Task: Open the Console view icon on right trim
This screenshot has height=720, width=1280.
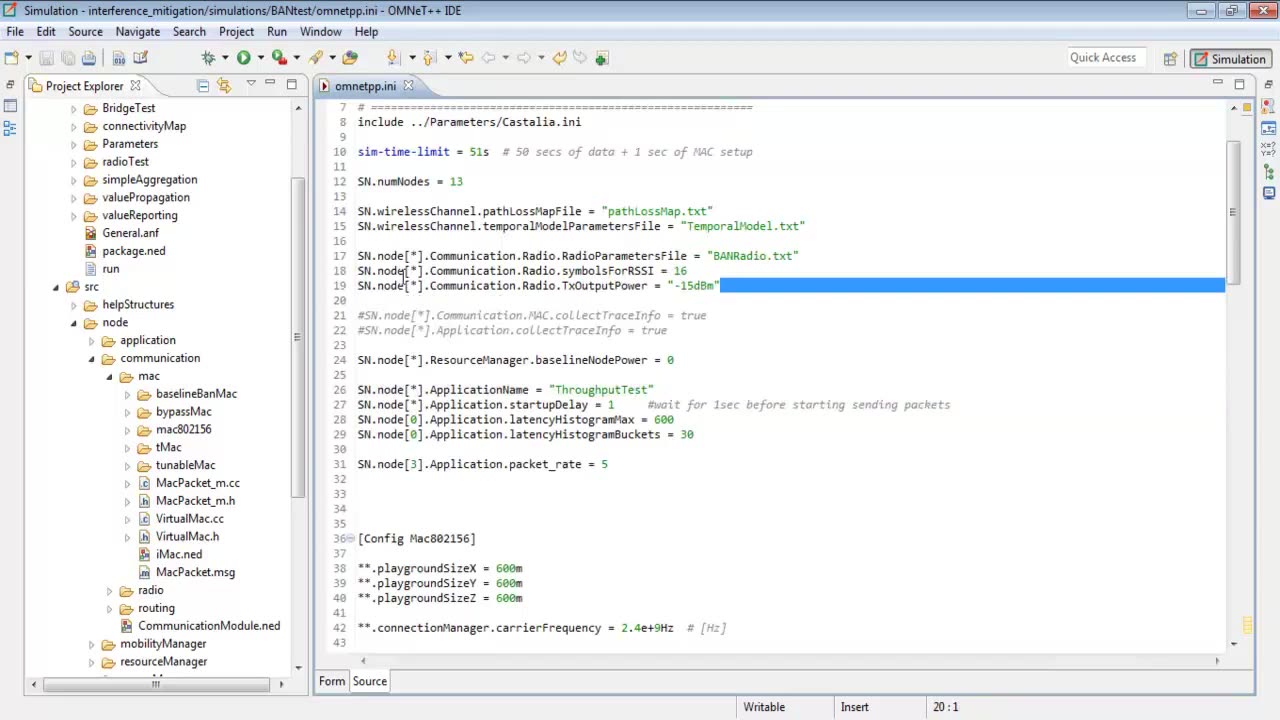Action: (1268, 193)
